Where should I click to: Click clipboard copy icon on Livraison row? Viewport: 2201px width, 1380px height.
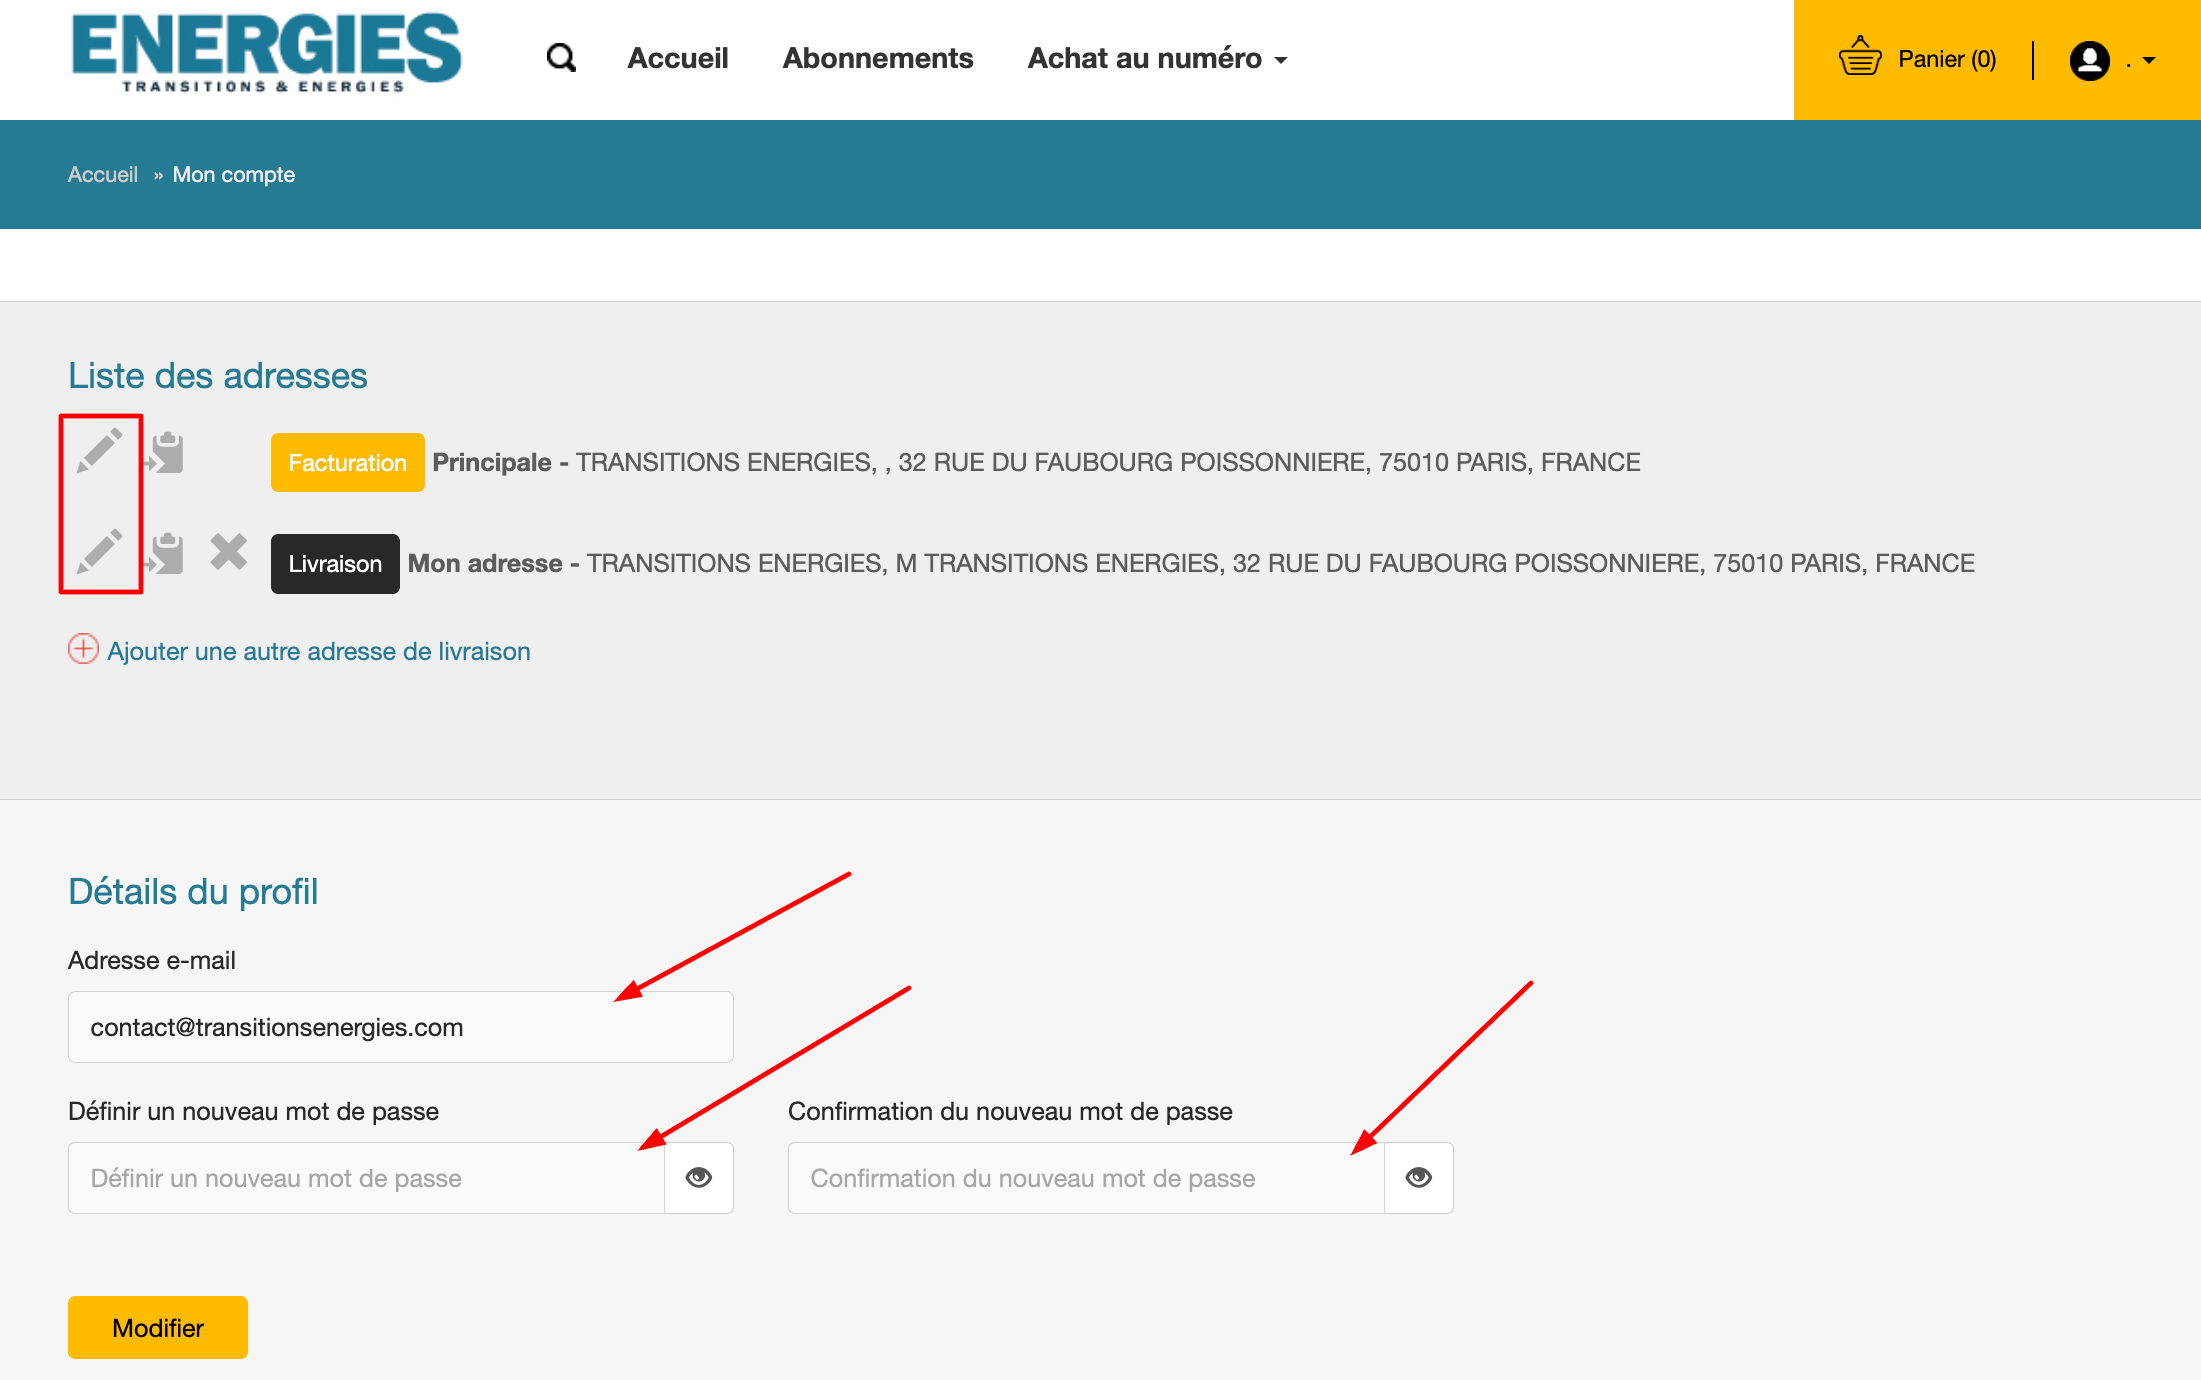(x=165, y=553)
